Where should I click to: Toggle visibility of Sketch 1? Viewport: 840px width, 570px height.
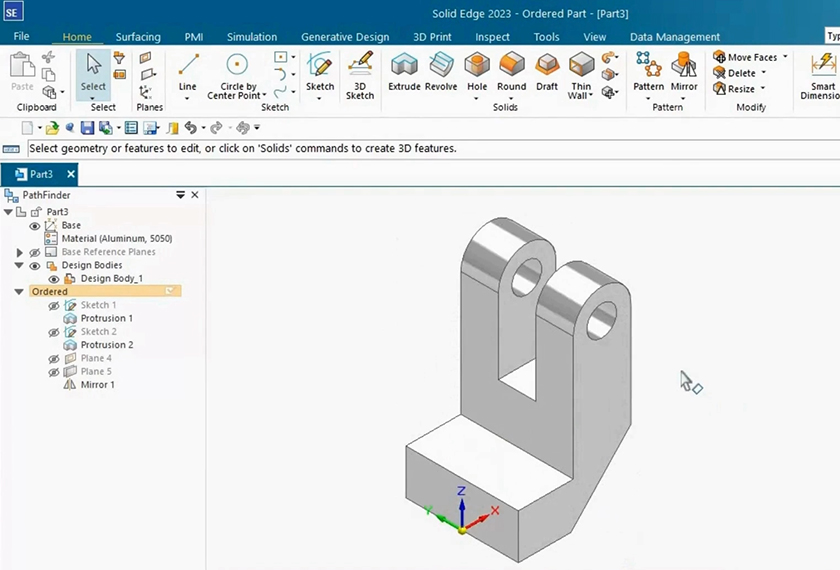coord(54,305)
